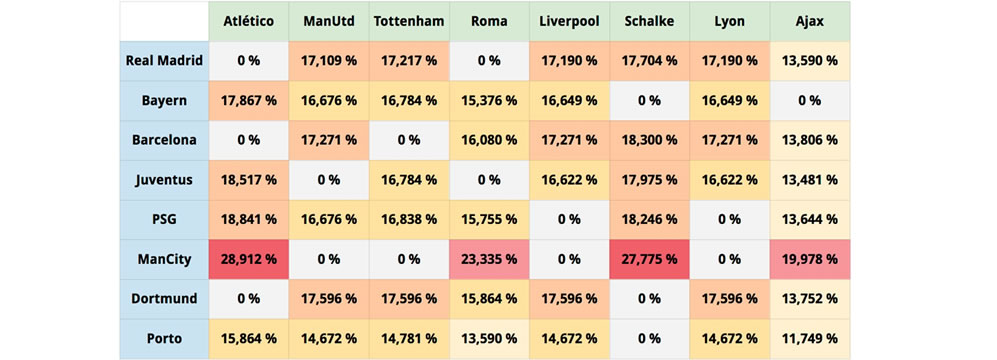
Task: Select the PSG vs Atlético 18,841 % cell
Action: coord(249,220)
